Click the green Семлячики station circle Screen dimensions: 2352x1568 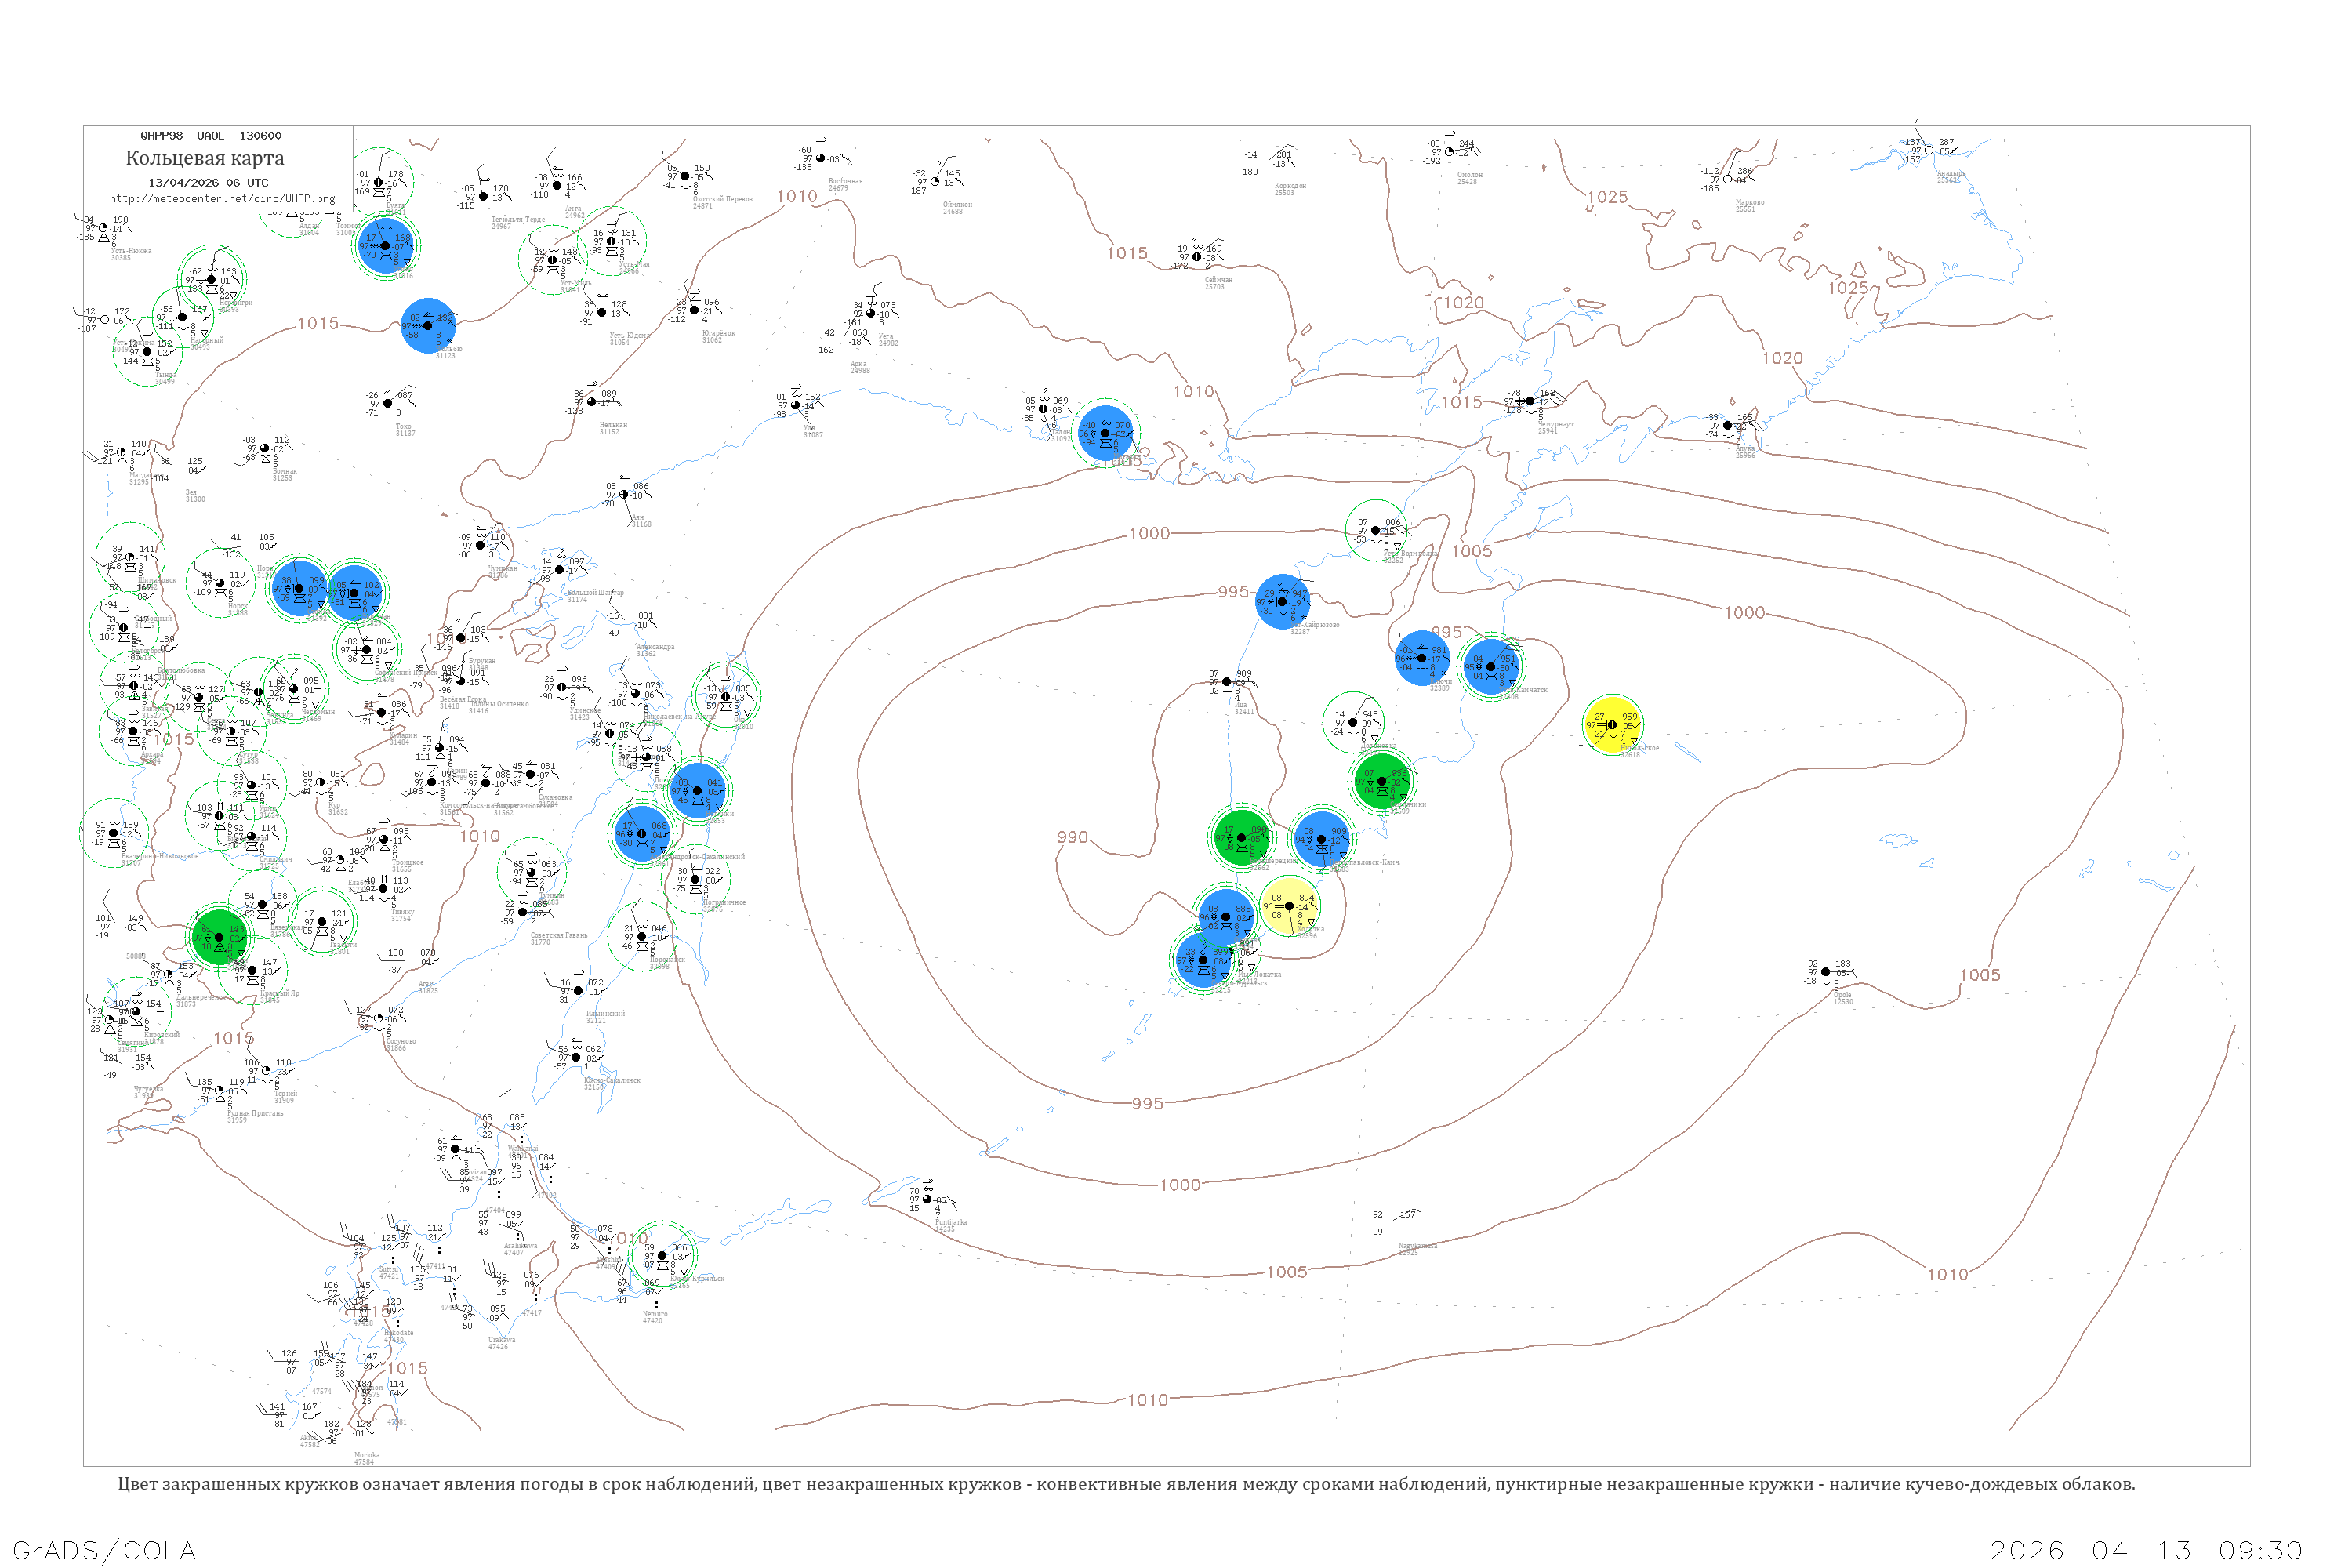tap(1382, 781)
